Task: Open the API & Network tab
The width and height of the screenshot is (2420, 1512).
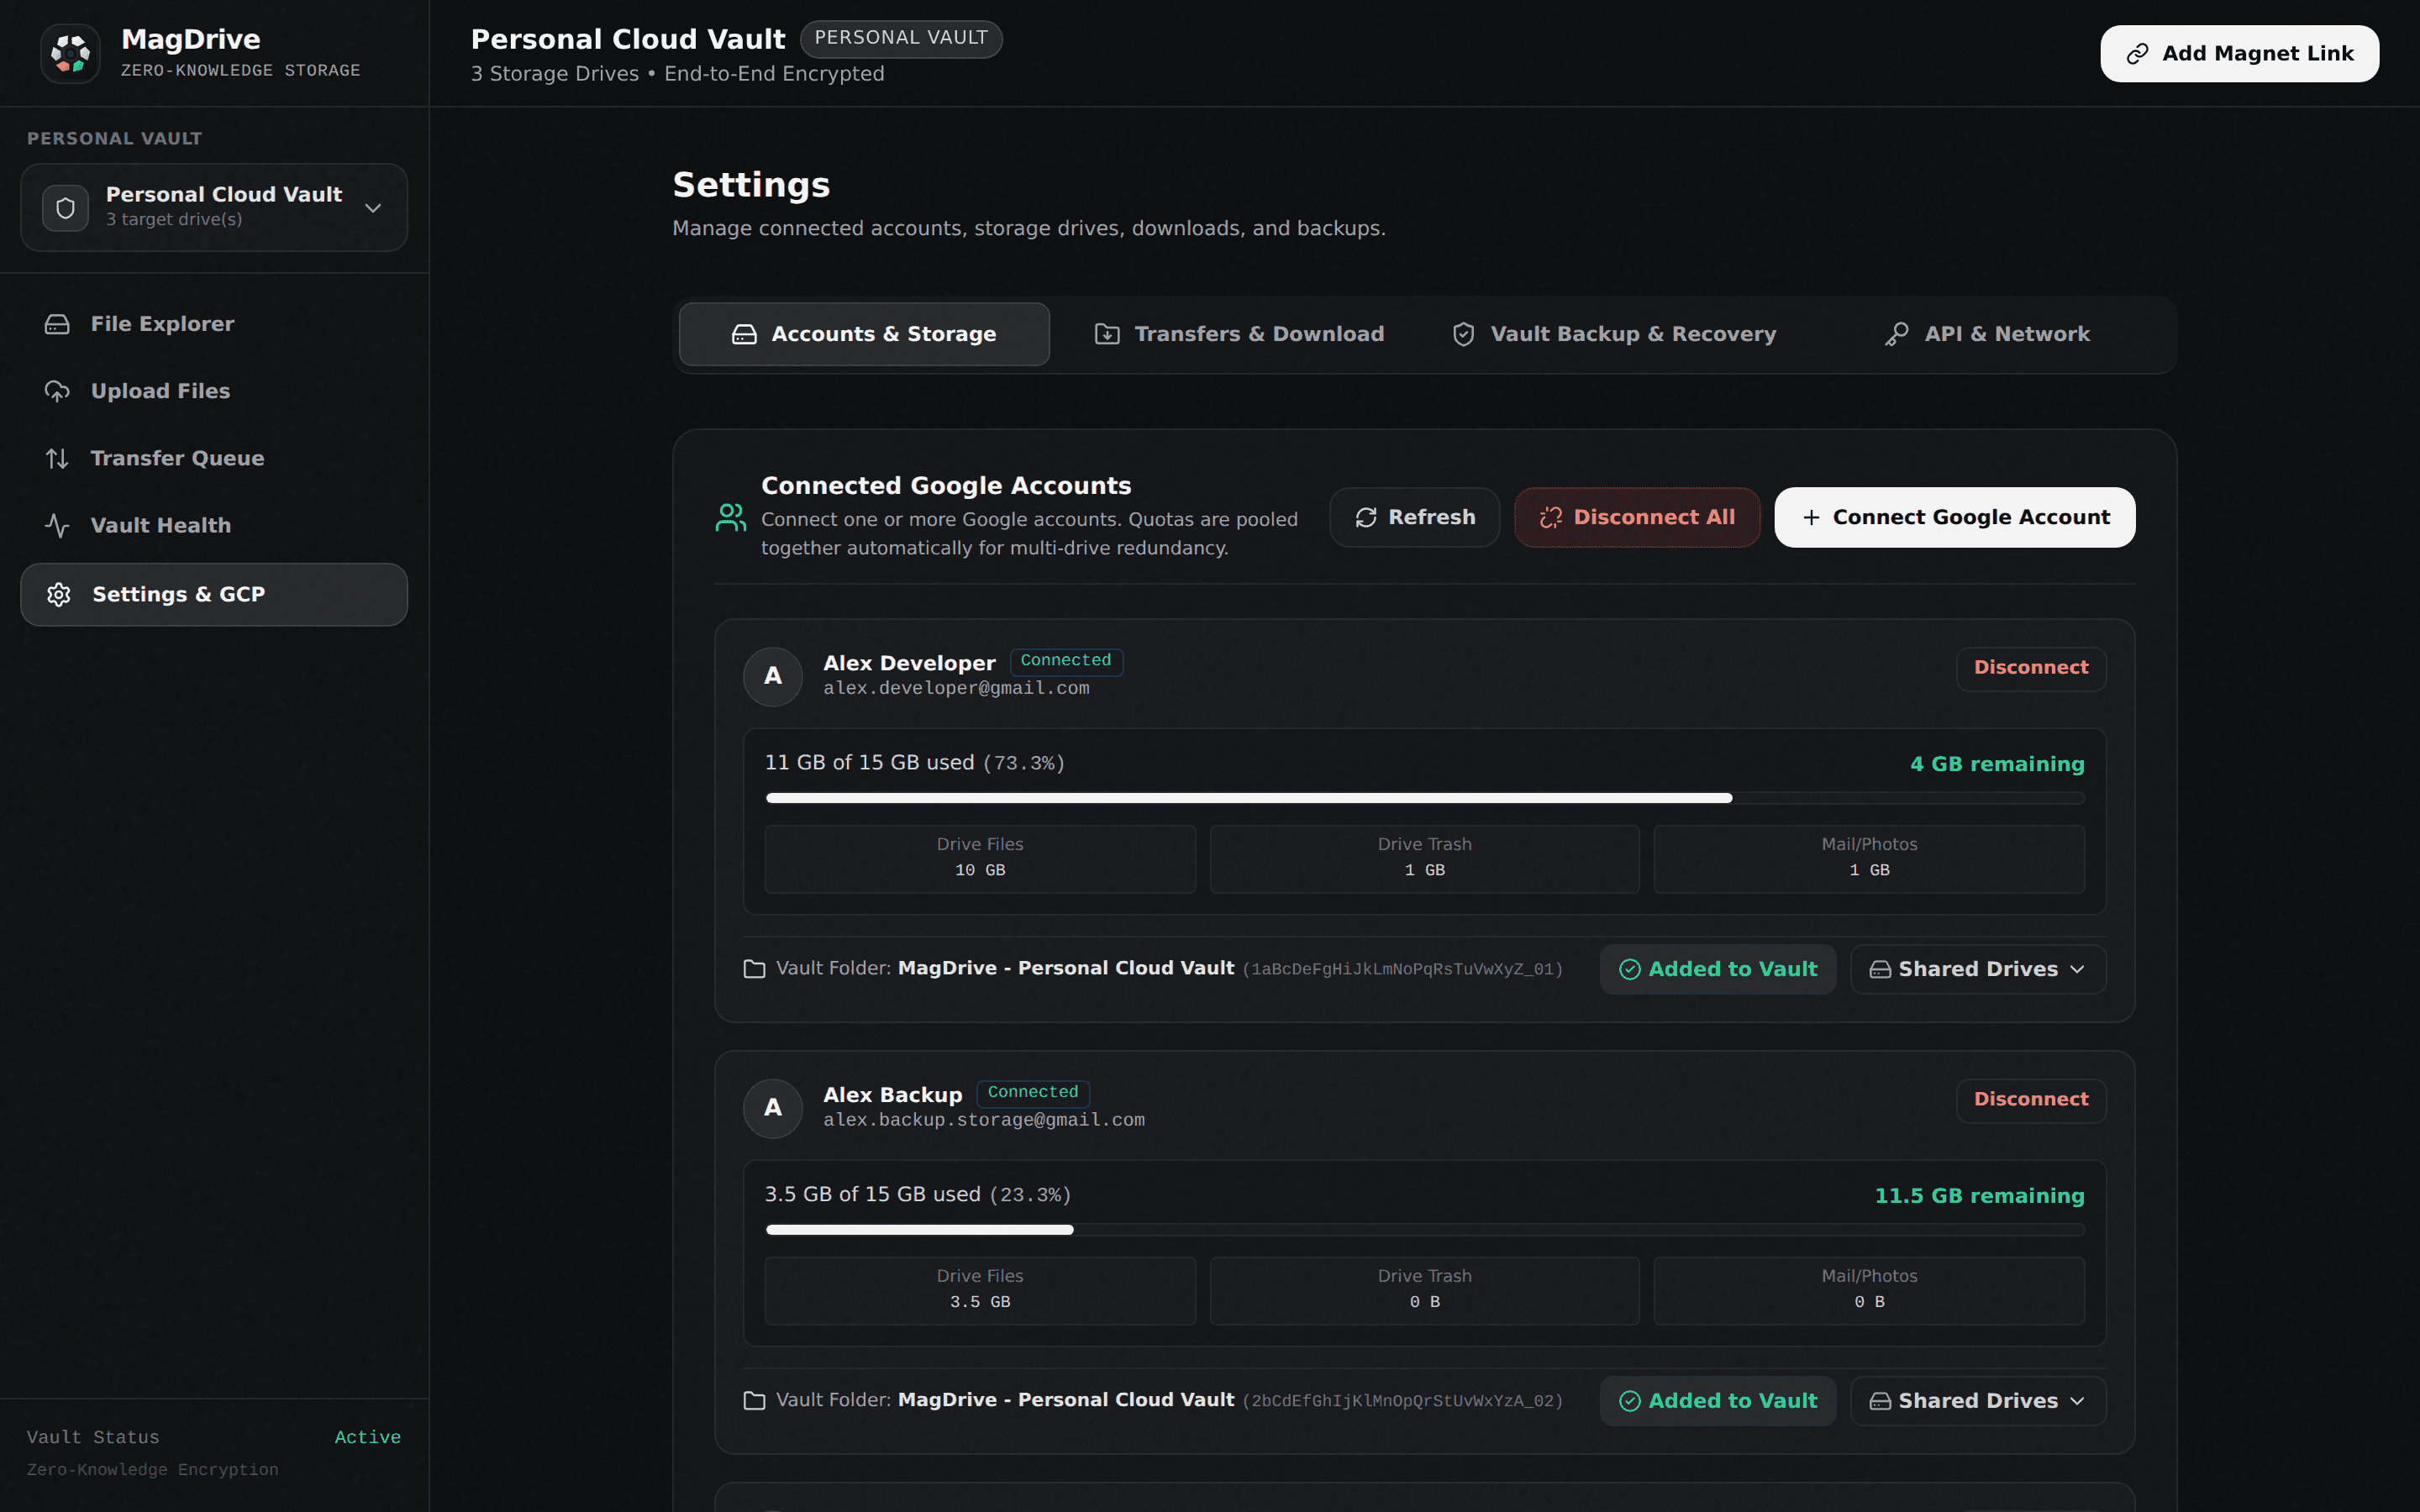Action: click(x=1987, y=334)
